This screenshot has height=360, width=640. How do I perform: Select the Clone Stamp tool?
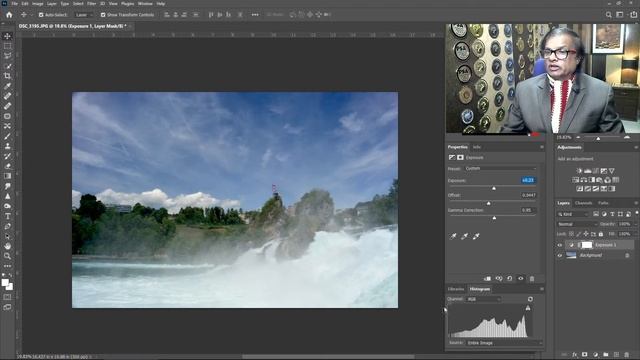(7, 146)
